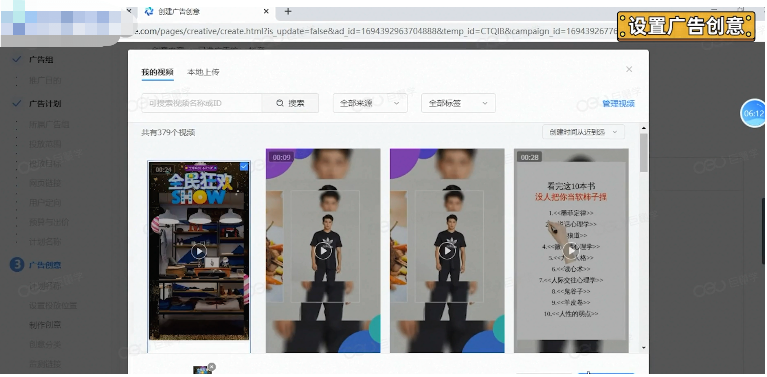Jump to 创意分类 in the sidebar

click(x=45, y=345)
